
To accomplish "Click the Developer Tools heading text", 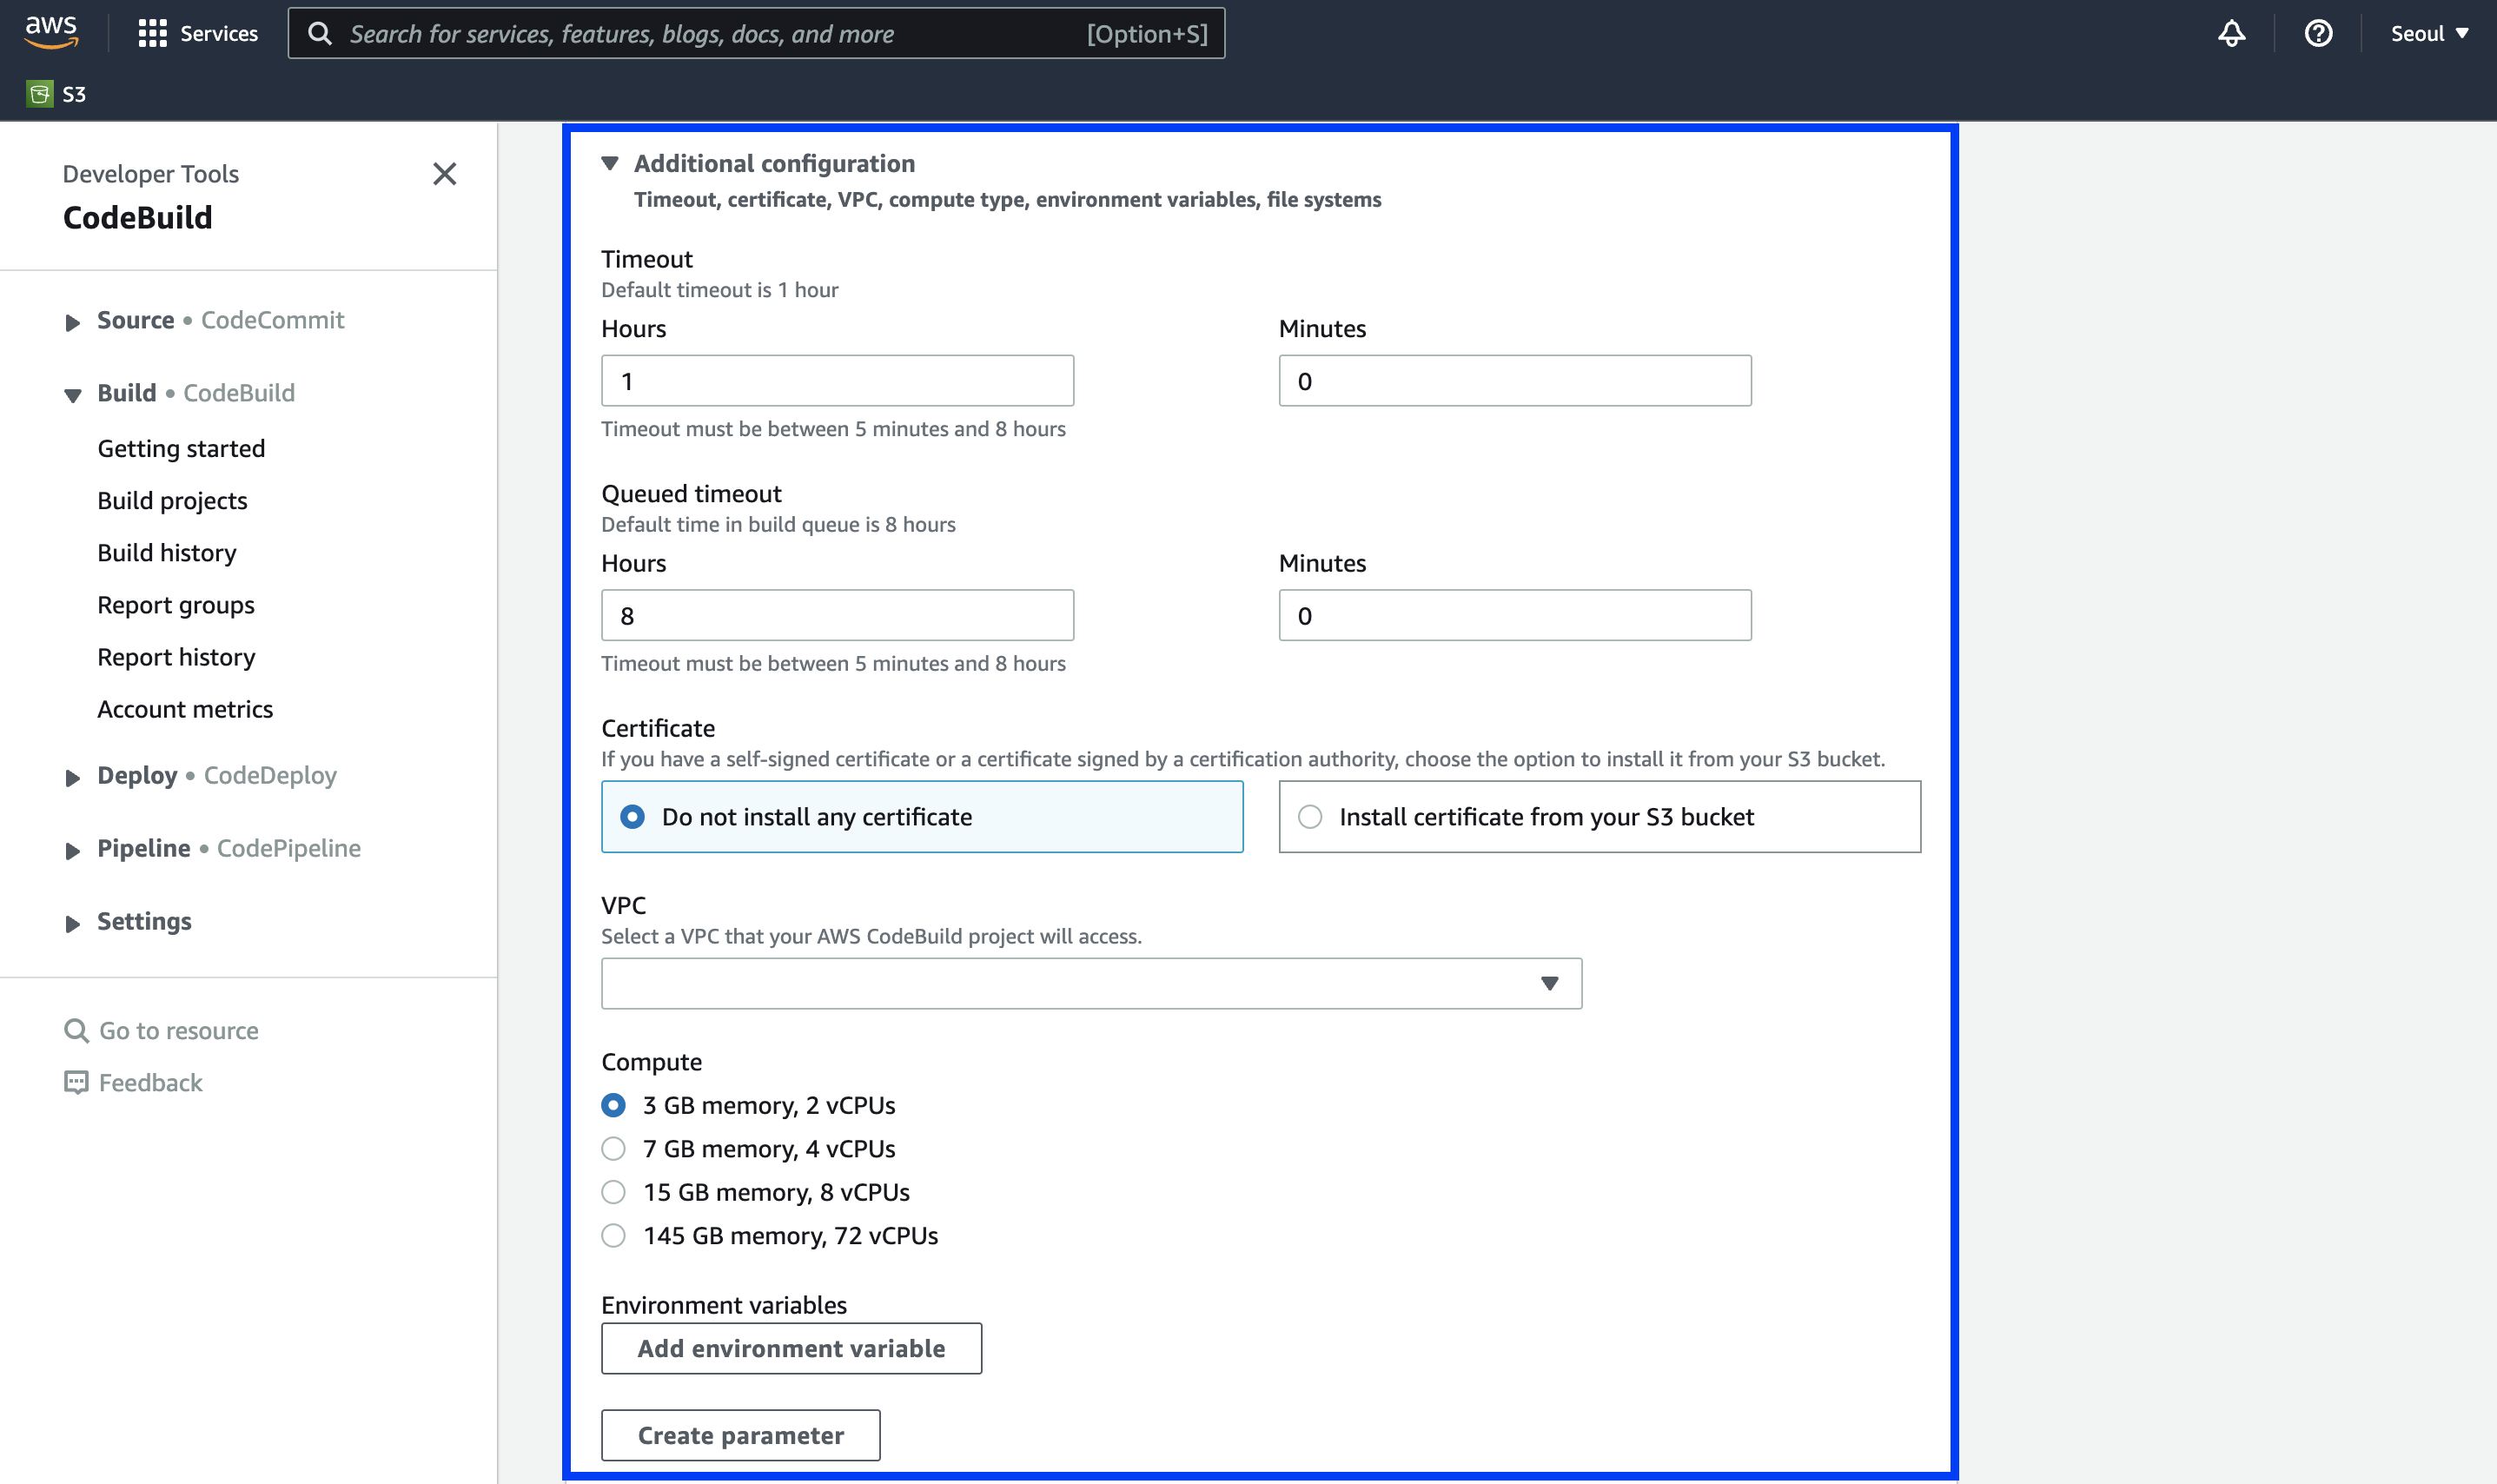I will pyautogui.click(x=151, y=174).
